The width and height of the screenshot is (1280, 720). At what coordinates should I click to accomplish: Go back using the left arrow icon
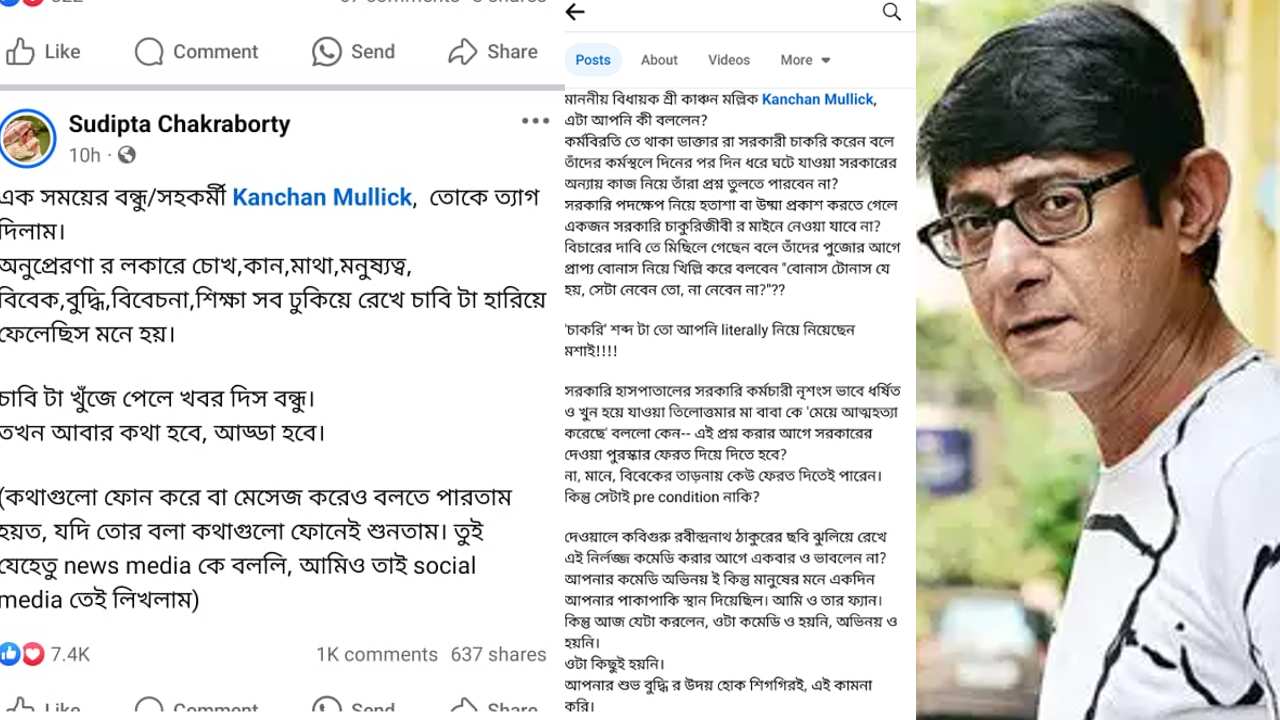point(575,12)
